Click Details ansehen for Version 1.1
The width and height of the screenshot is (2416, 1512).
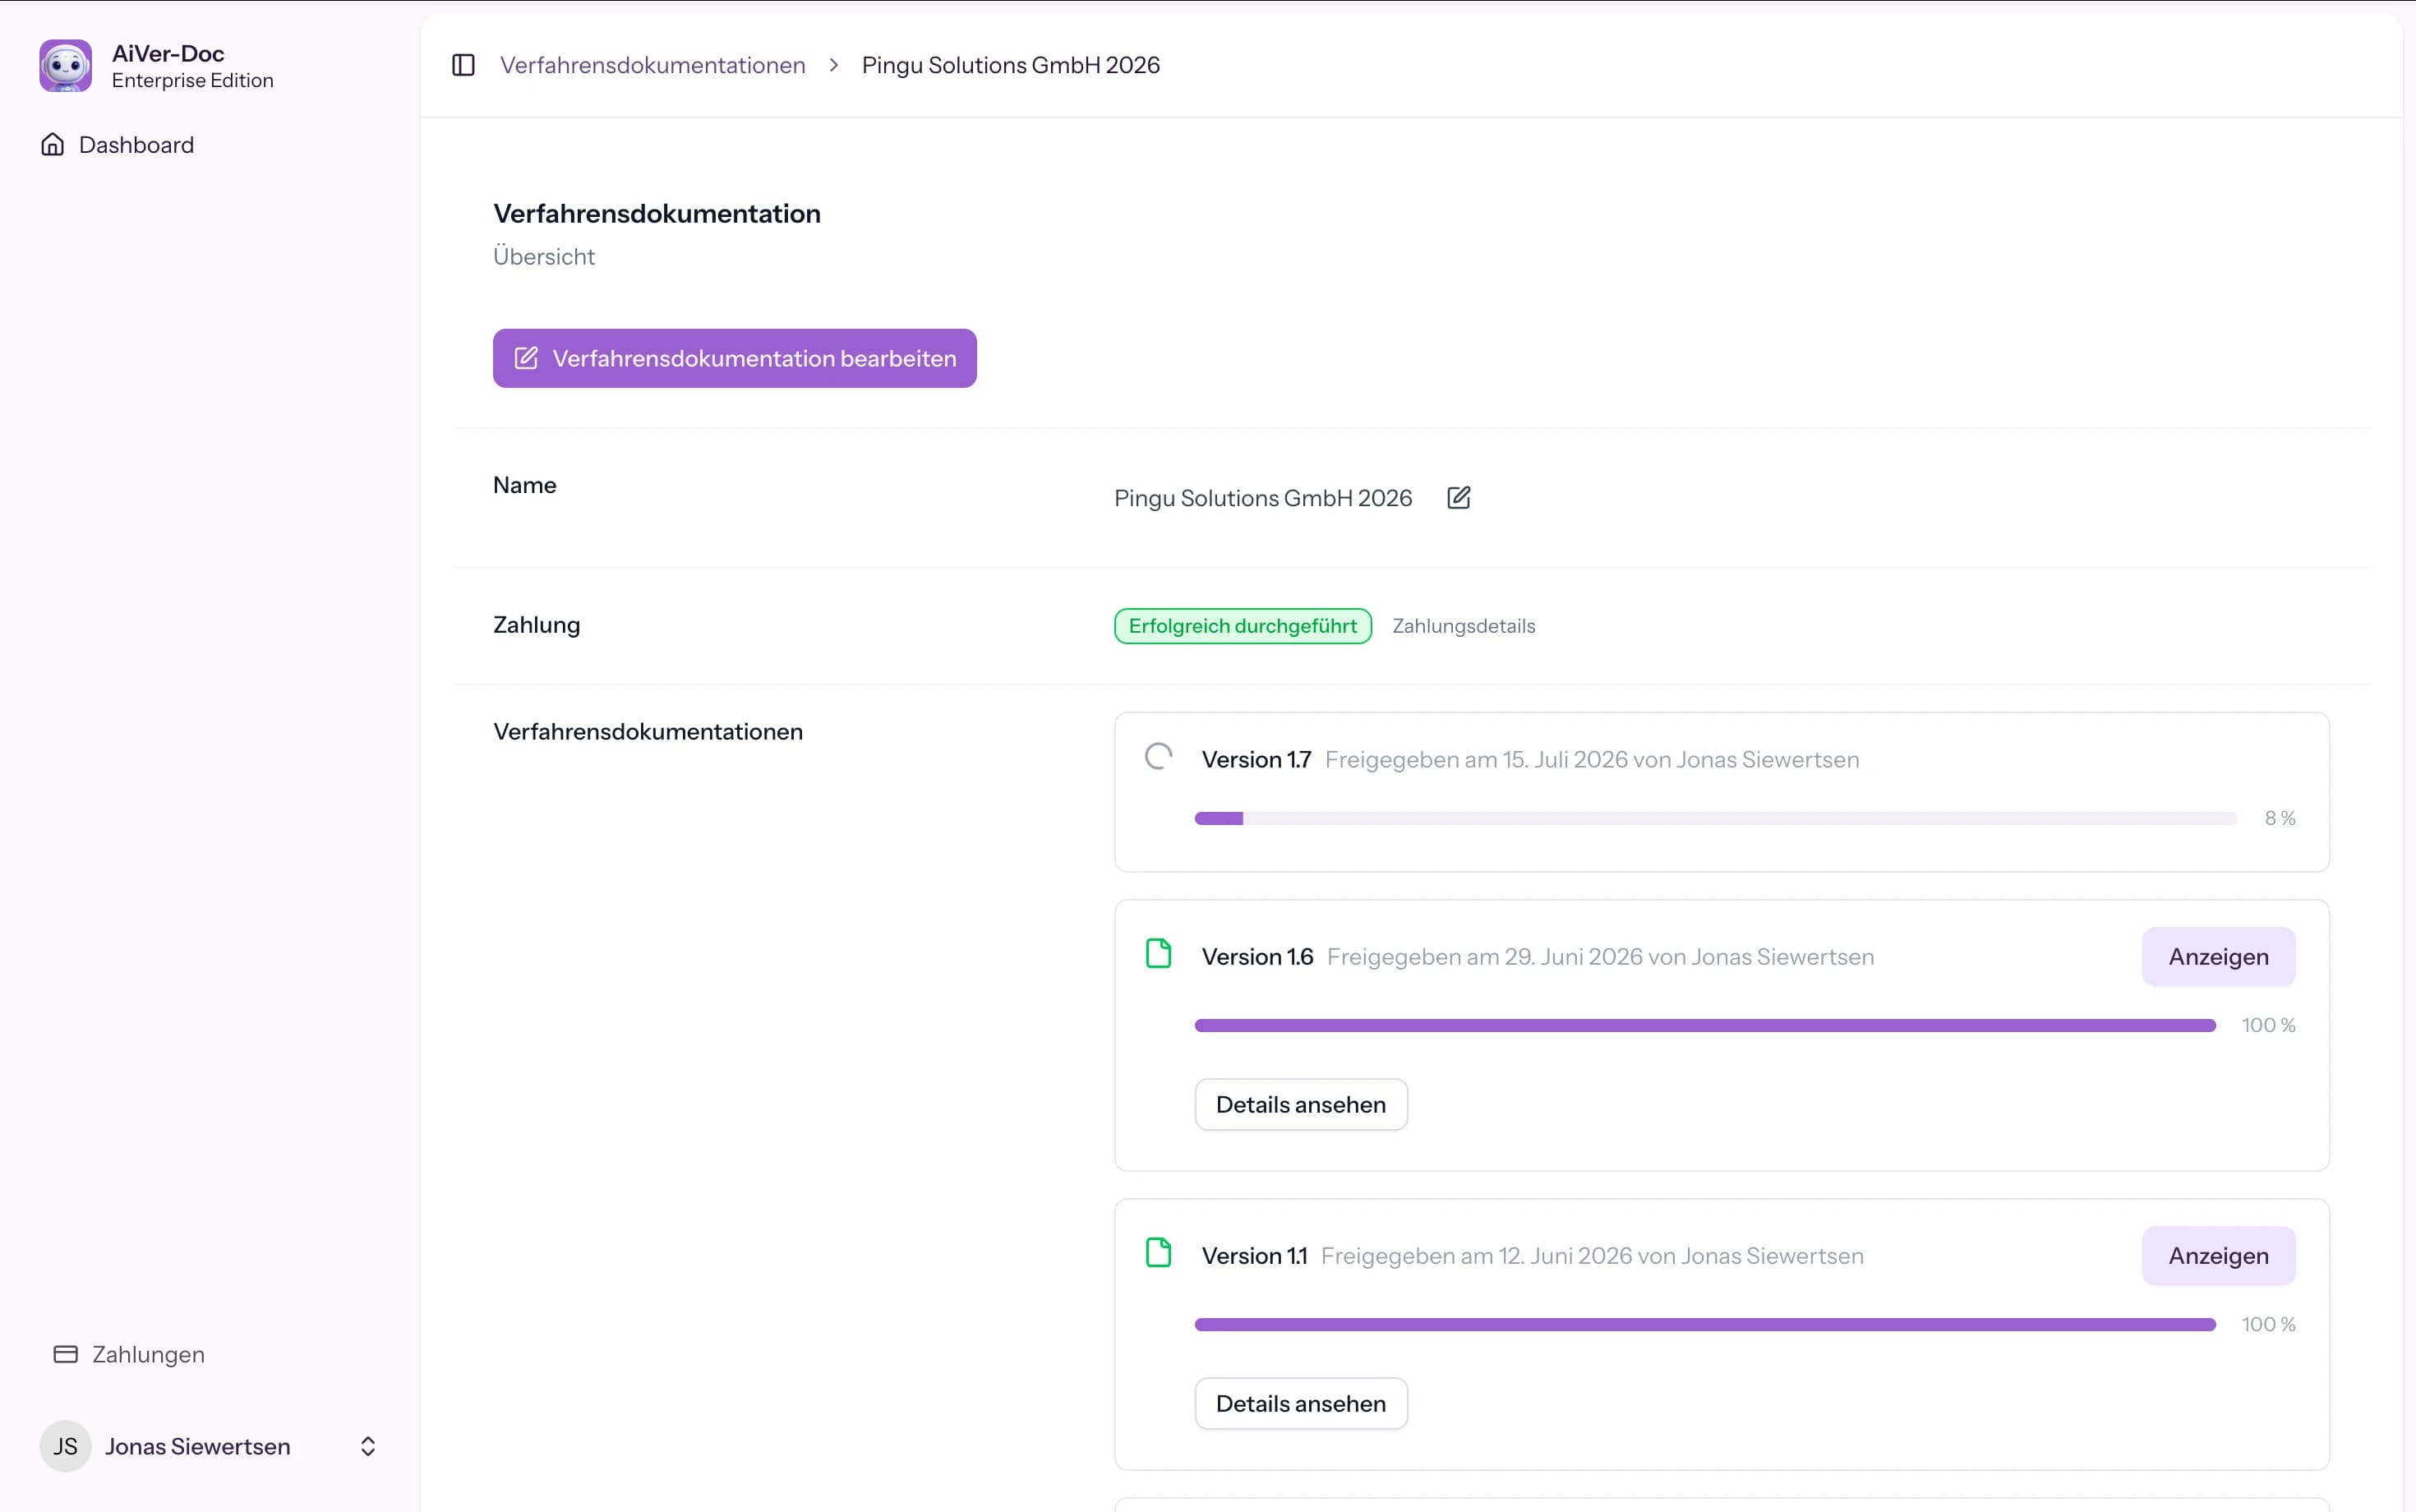pyautogui.click(x=1301, y=1403)
